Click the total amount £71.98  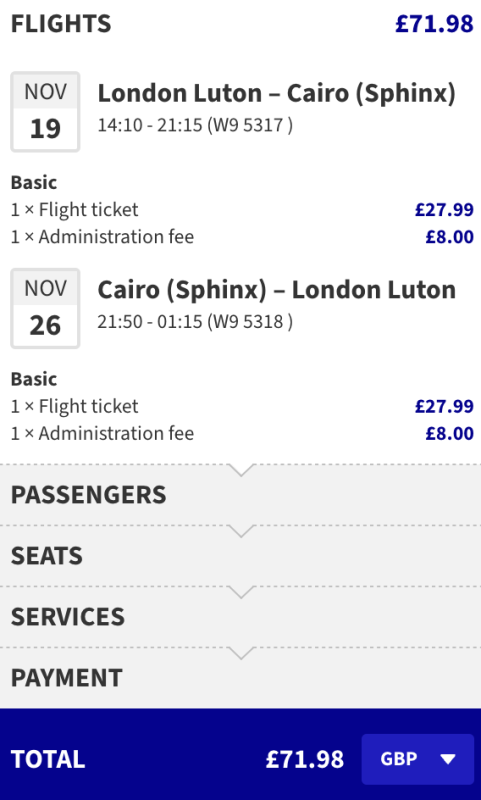[x=305, y=759]
